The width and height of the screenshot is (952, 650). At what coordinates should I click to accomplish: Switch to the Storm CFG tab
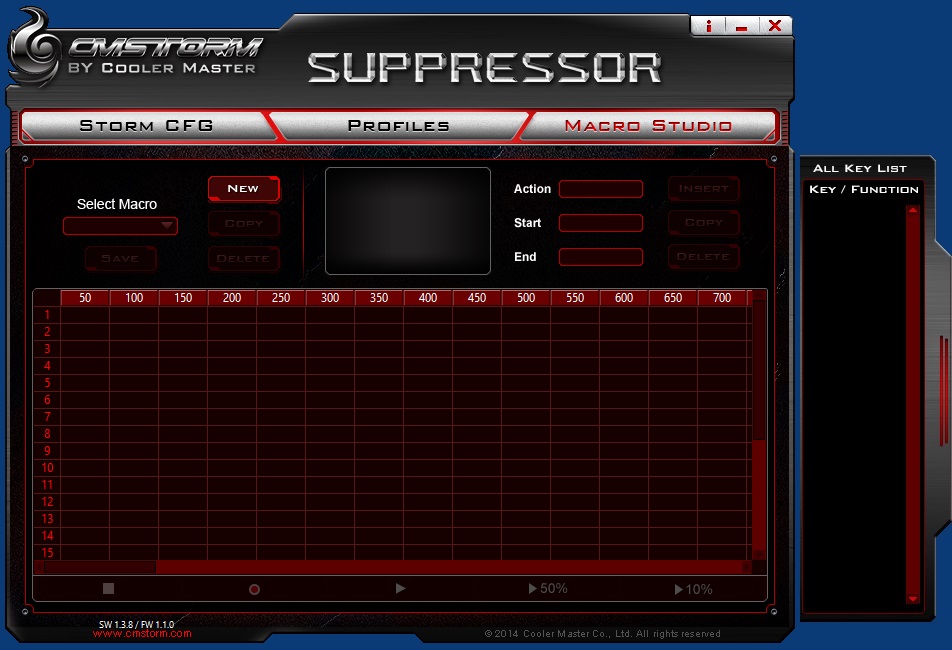click(146, 126)
